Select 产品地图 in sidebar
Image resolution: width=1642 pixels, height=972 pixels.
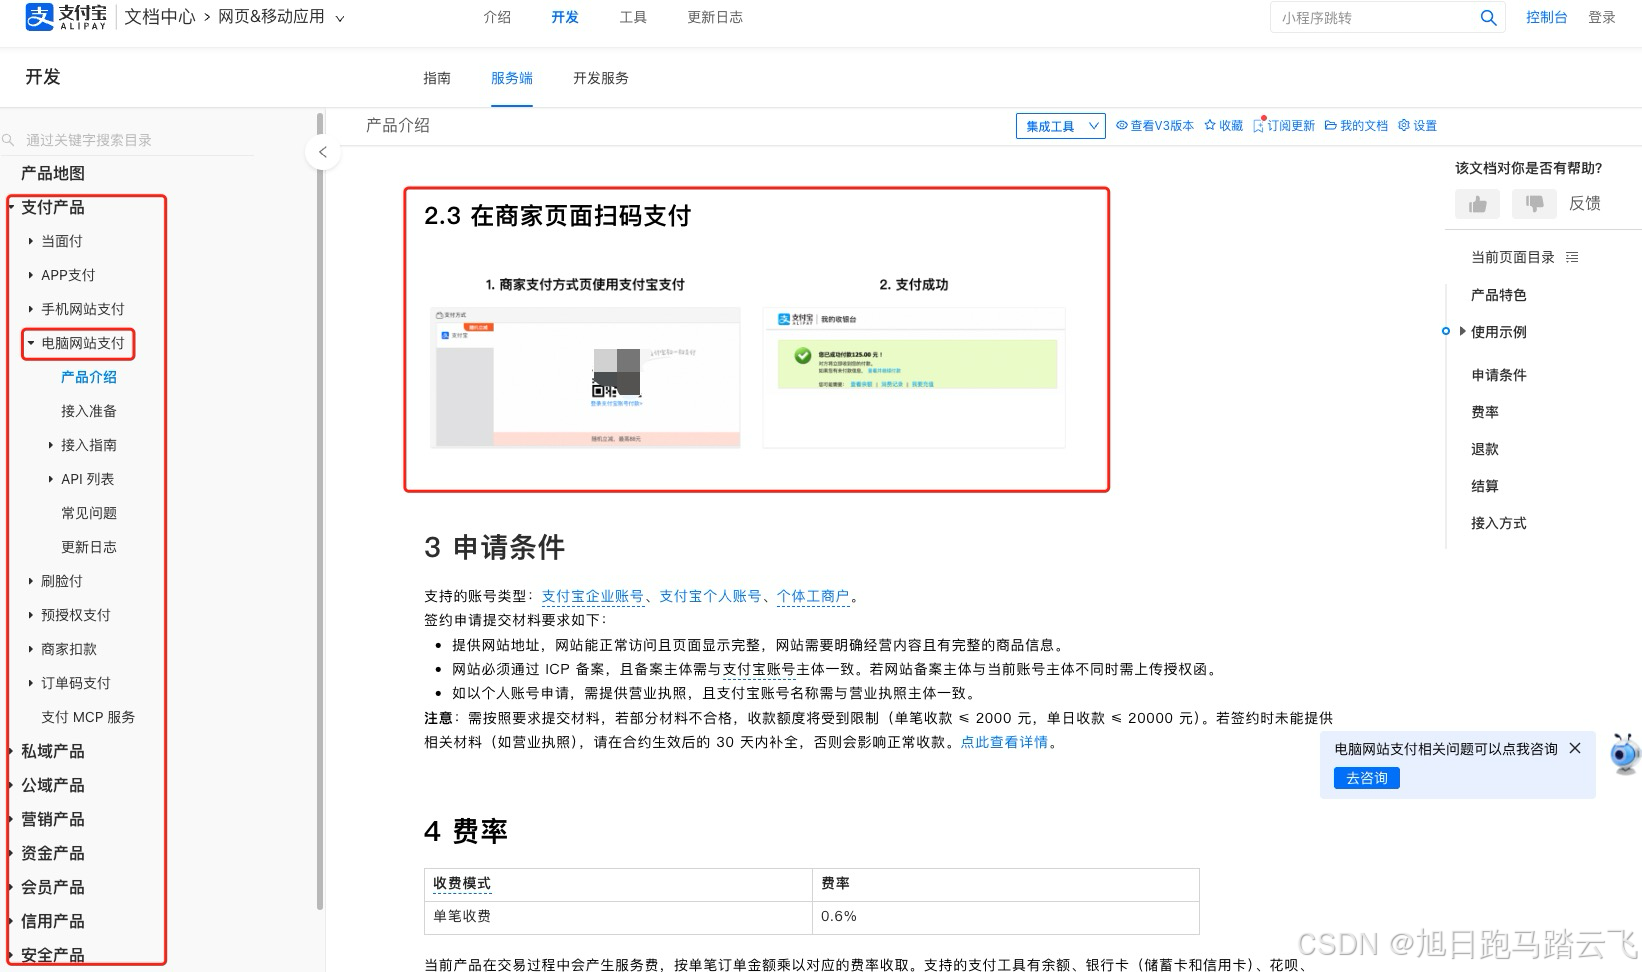(53, 173)
